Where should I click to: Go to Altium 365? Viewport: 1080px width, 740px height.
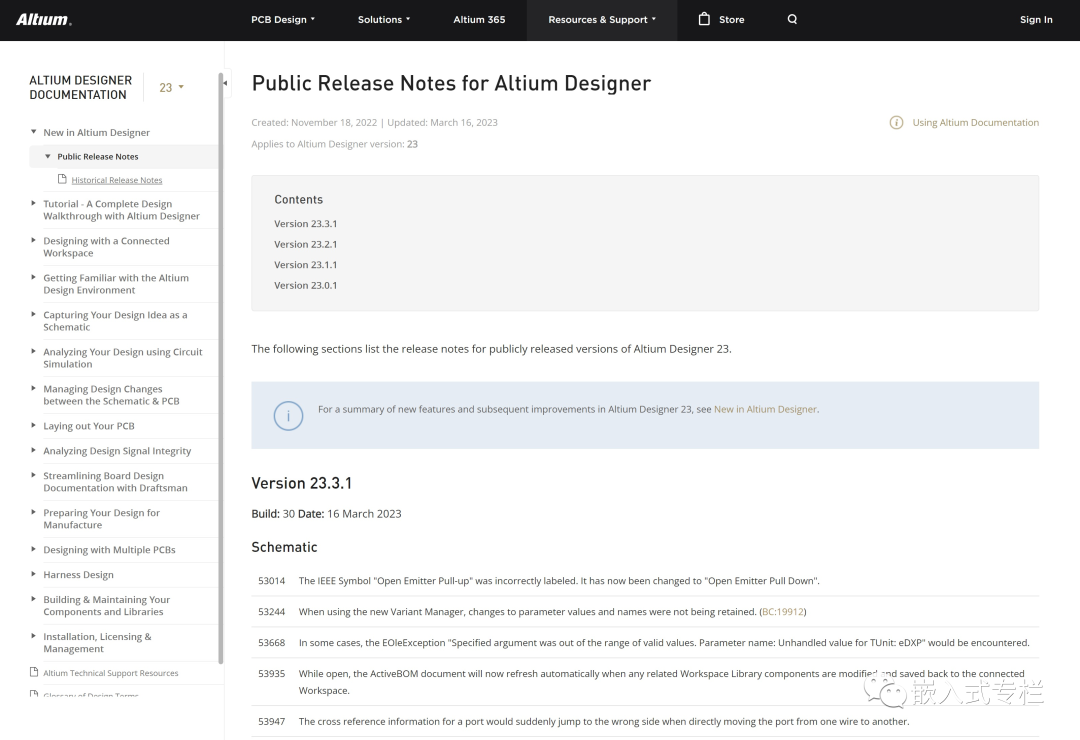pos(479,19)
